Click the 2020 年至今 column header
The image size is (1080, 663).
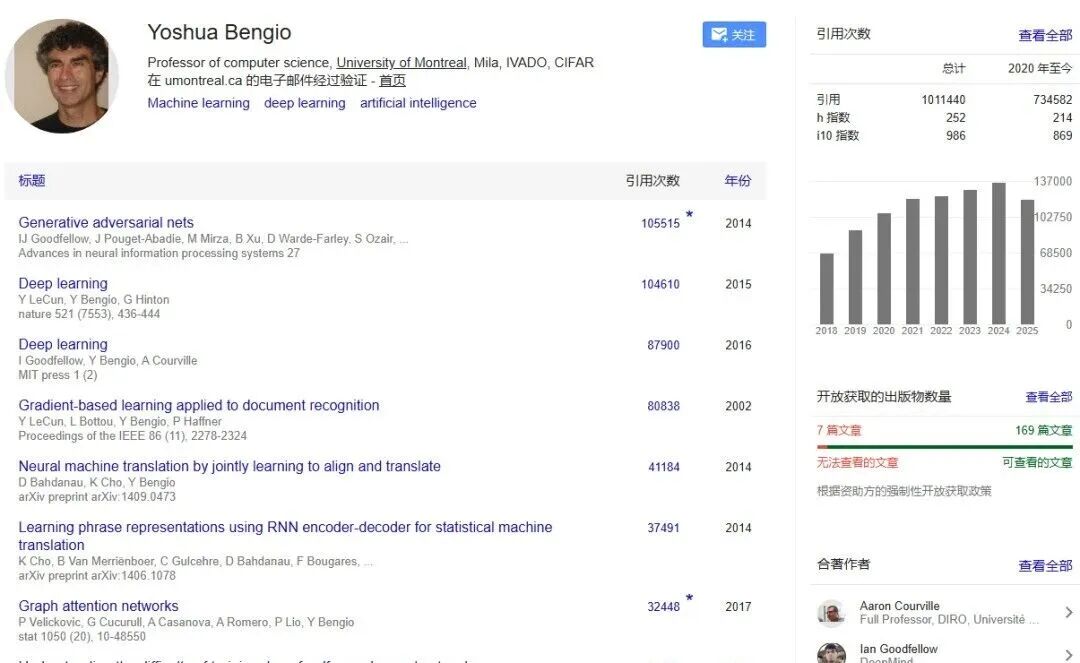tap(1039, 68)
